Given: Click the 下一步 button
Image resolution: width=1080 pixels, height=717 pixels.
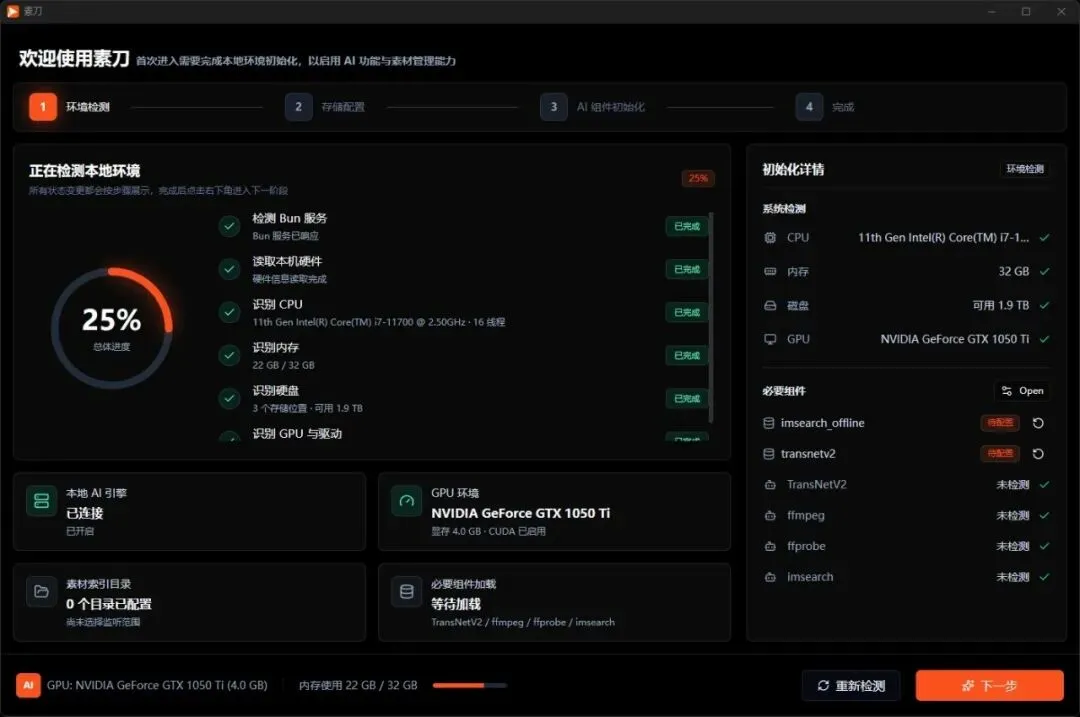Looking at the screenshot, I should (x=989, y=685).
